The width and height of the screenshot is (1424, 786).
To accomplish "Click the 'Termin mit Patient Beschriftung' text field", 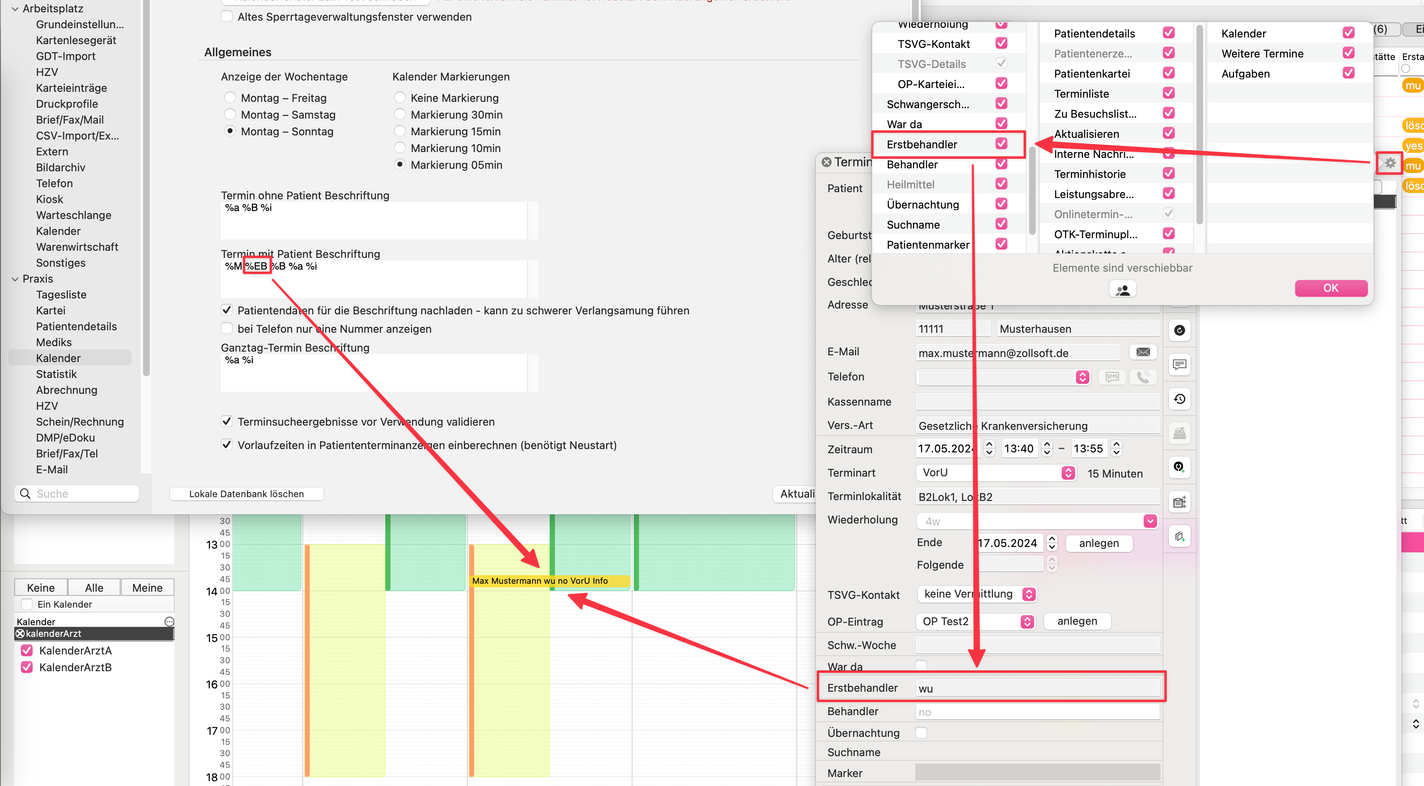I will click(374, 280).
